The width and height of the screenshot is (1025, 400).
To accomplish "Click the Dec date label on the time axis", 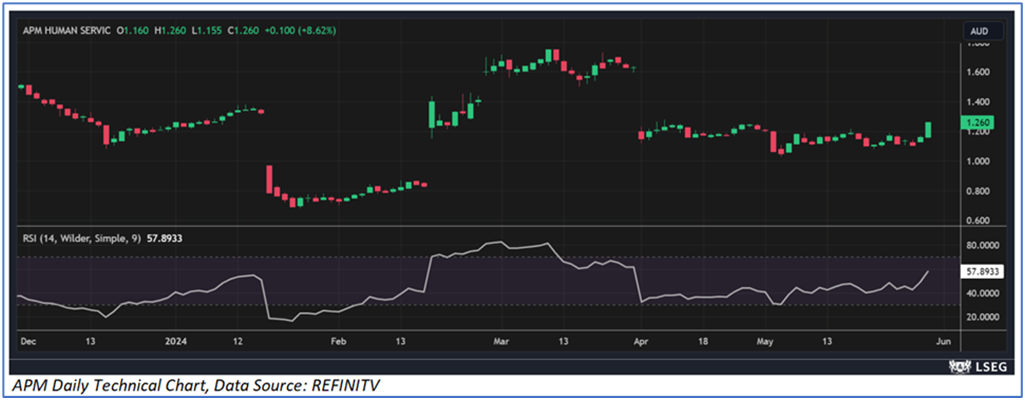I will click(29, 341).
